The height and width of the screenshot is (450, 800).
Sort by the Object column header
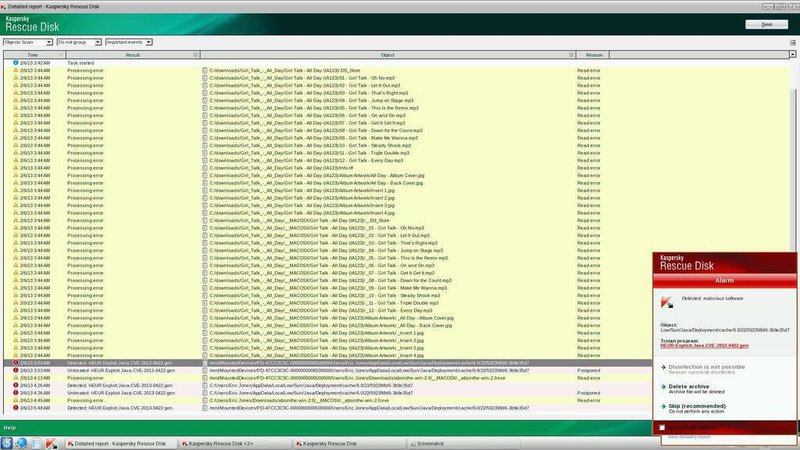(x=388, y=55)
